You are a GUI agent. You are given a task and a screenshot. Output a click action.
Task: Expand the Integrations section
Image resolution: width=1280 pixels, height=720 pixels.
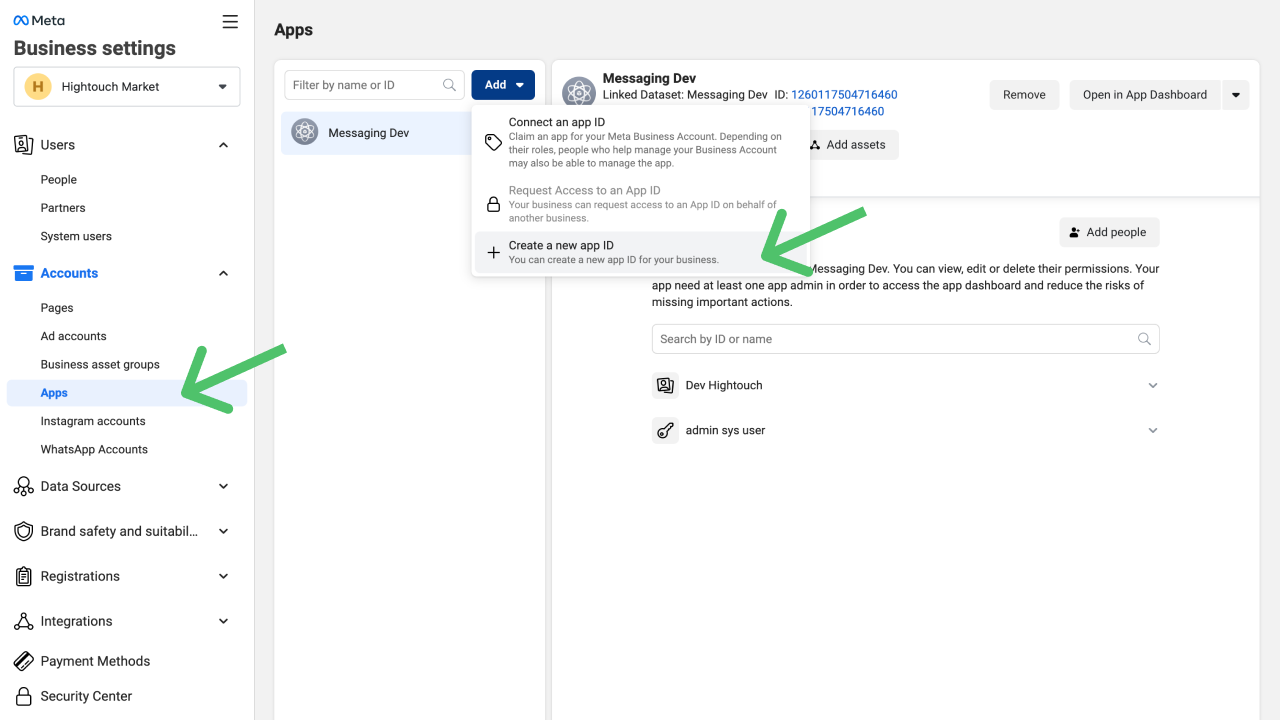223,621
